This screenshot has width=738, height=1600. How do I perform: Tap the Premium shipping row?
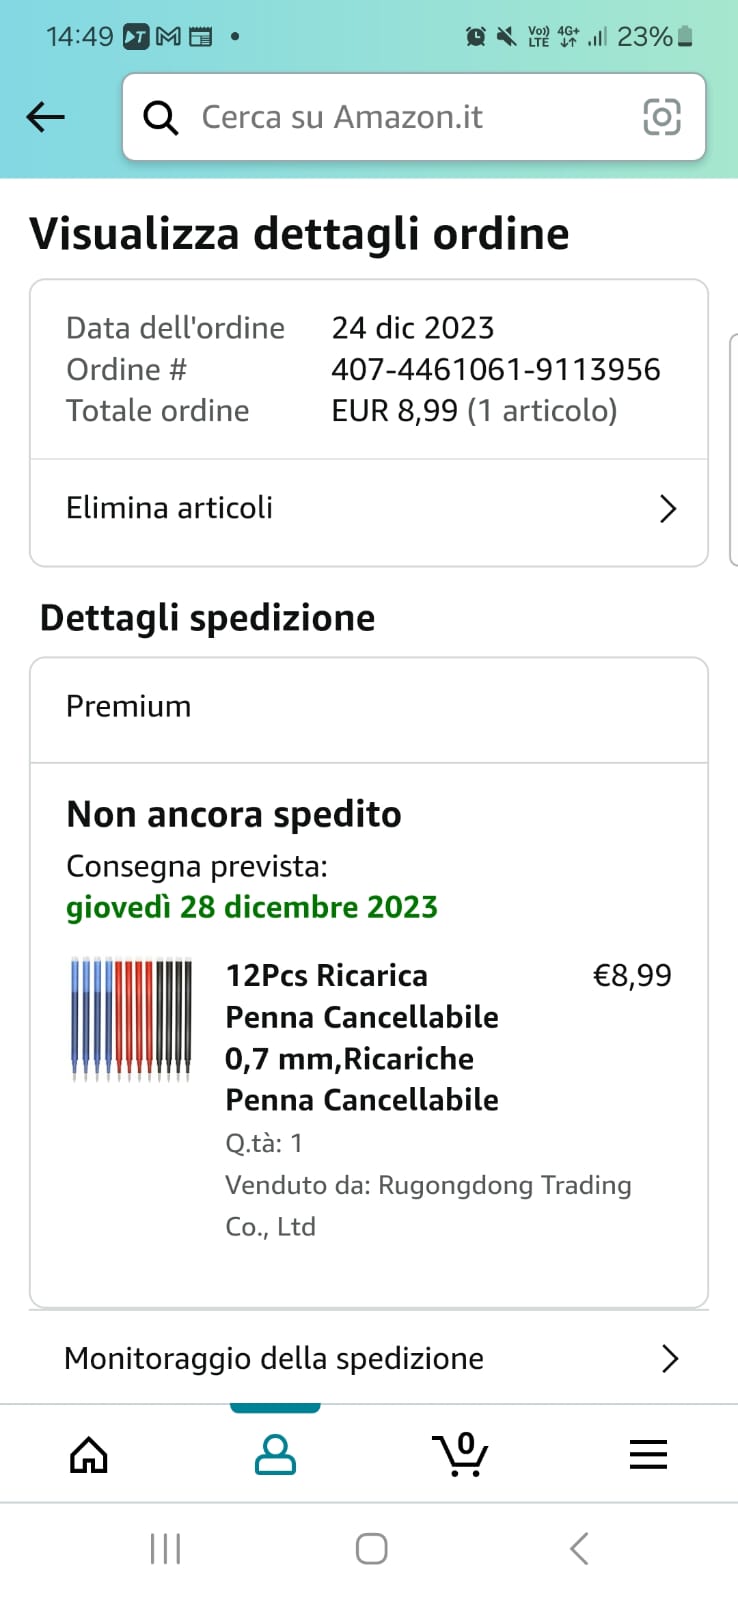[x=368, y=707]
